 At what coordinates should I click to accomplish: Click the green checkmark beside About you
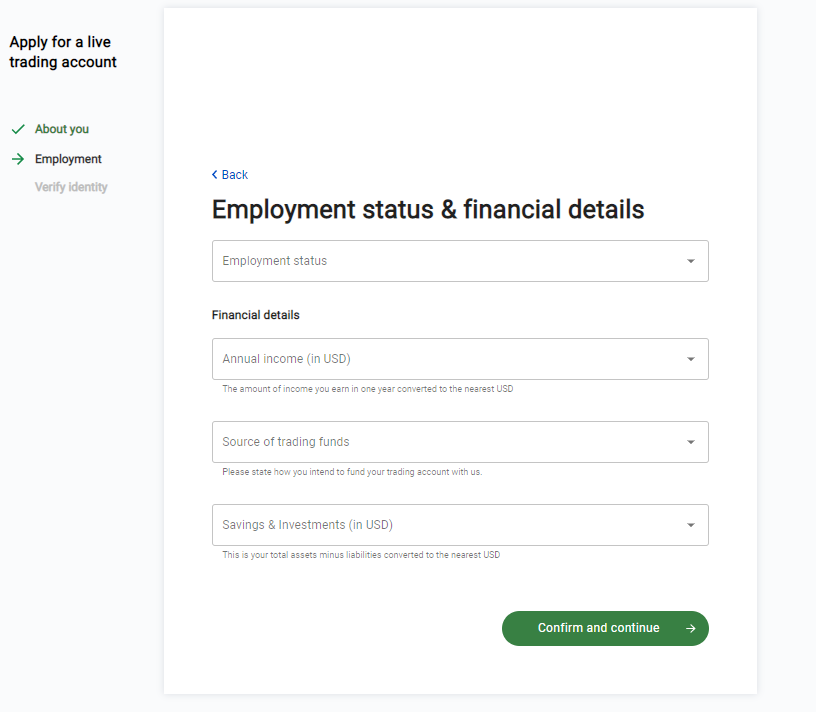[18, 130]
